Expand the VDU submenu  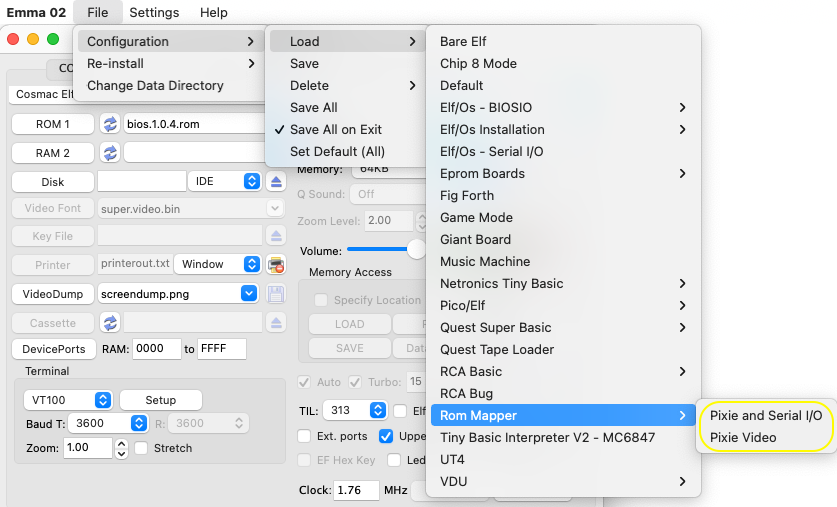coord(563,481)
